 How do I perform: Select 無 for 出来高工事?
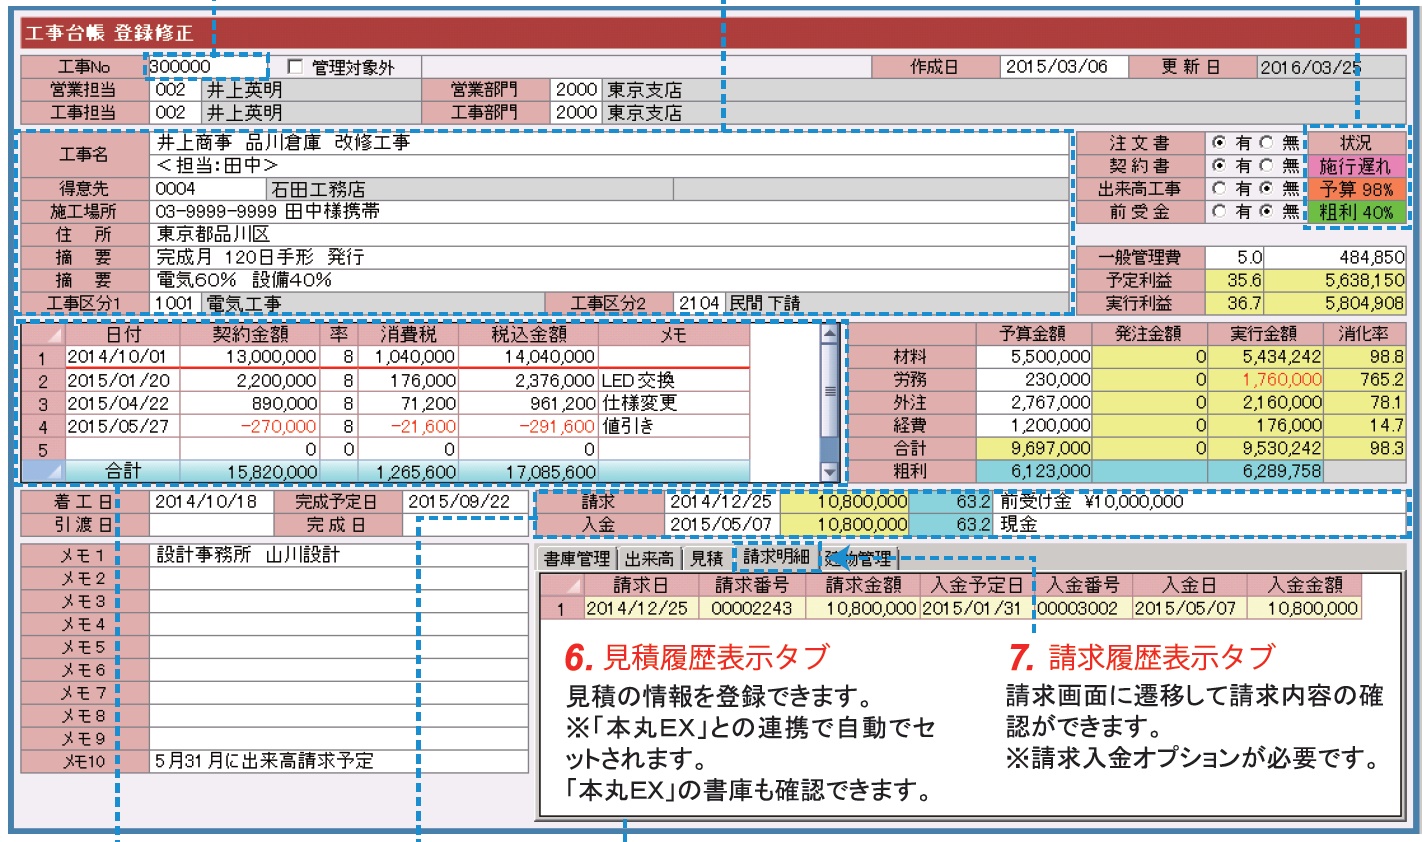click(1266, 189)
